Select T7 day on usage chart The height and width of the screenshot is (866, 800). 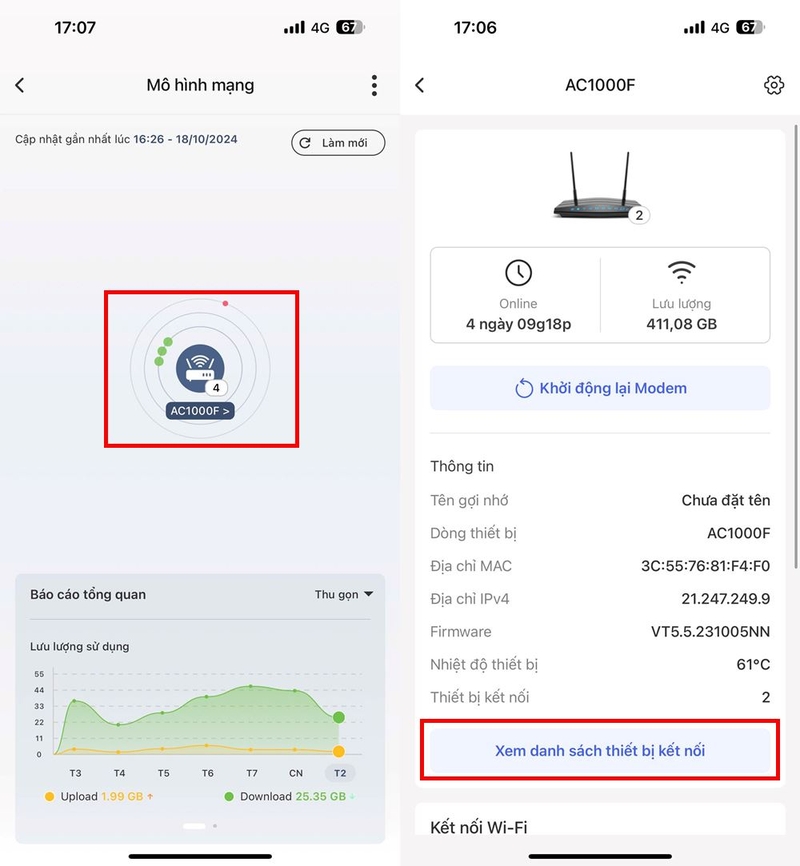point(252,773)
